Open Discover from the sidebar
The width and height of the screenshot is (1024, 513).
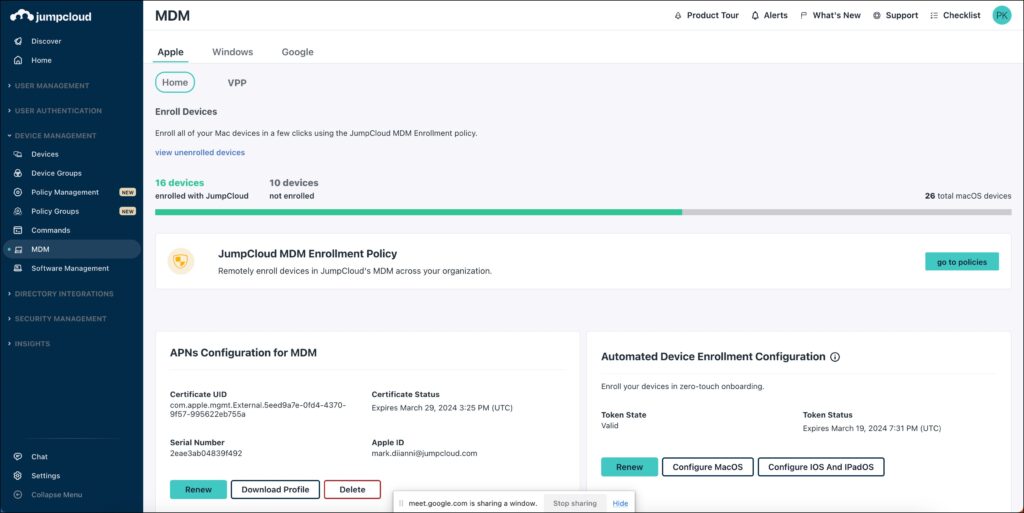[45, 41]
